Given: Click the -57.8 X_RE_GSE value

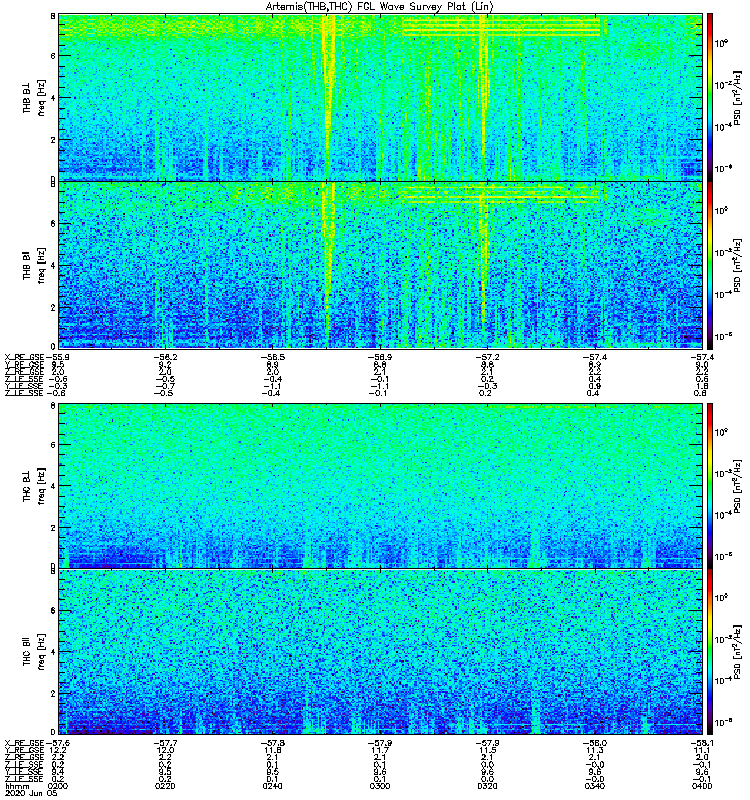Looking at the screenshot, I should click(272, 743).
